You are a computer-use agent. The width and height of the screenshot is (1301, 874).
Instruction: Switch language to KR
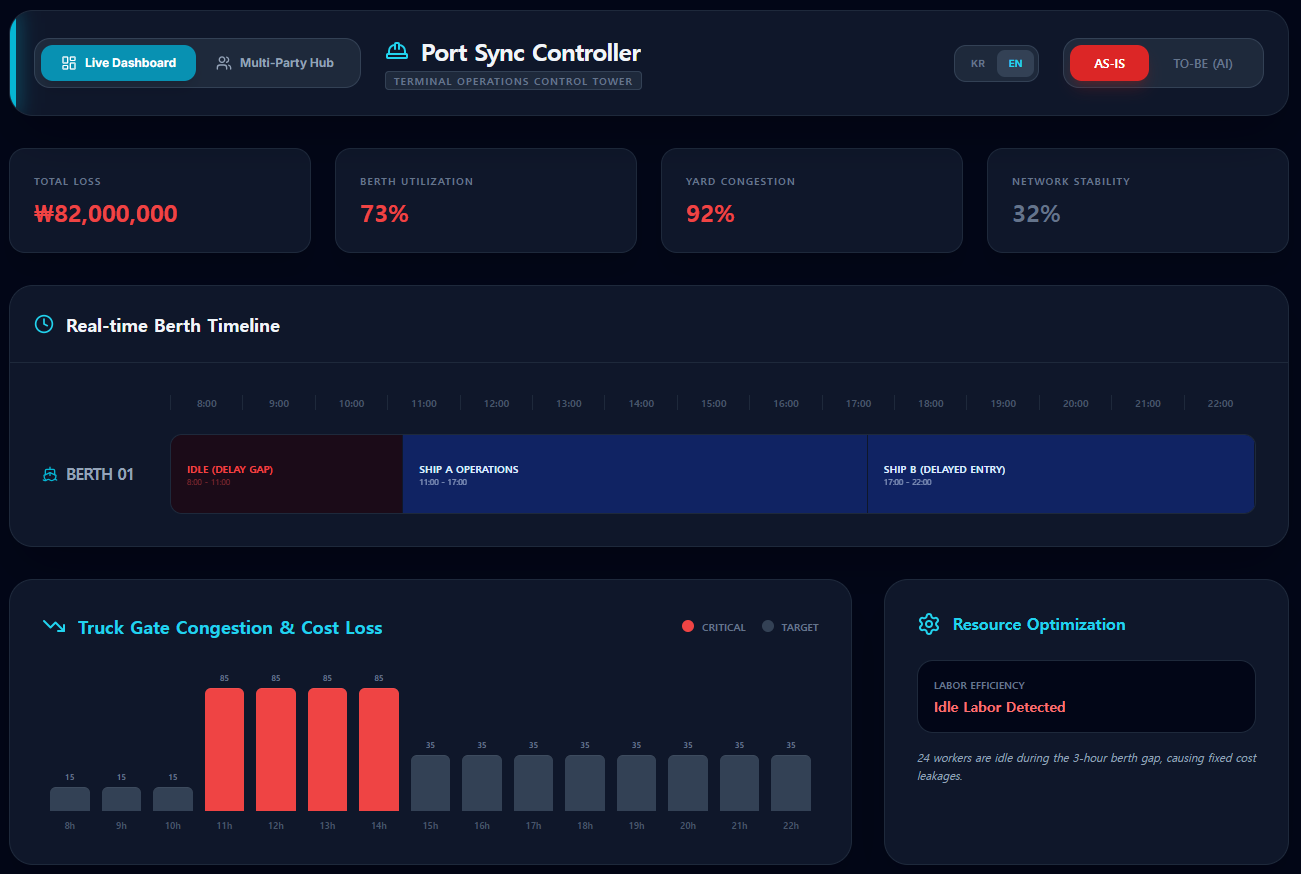tap(978, 63)
